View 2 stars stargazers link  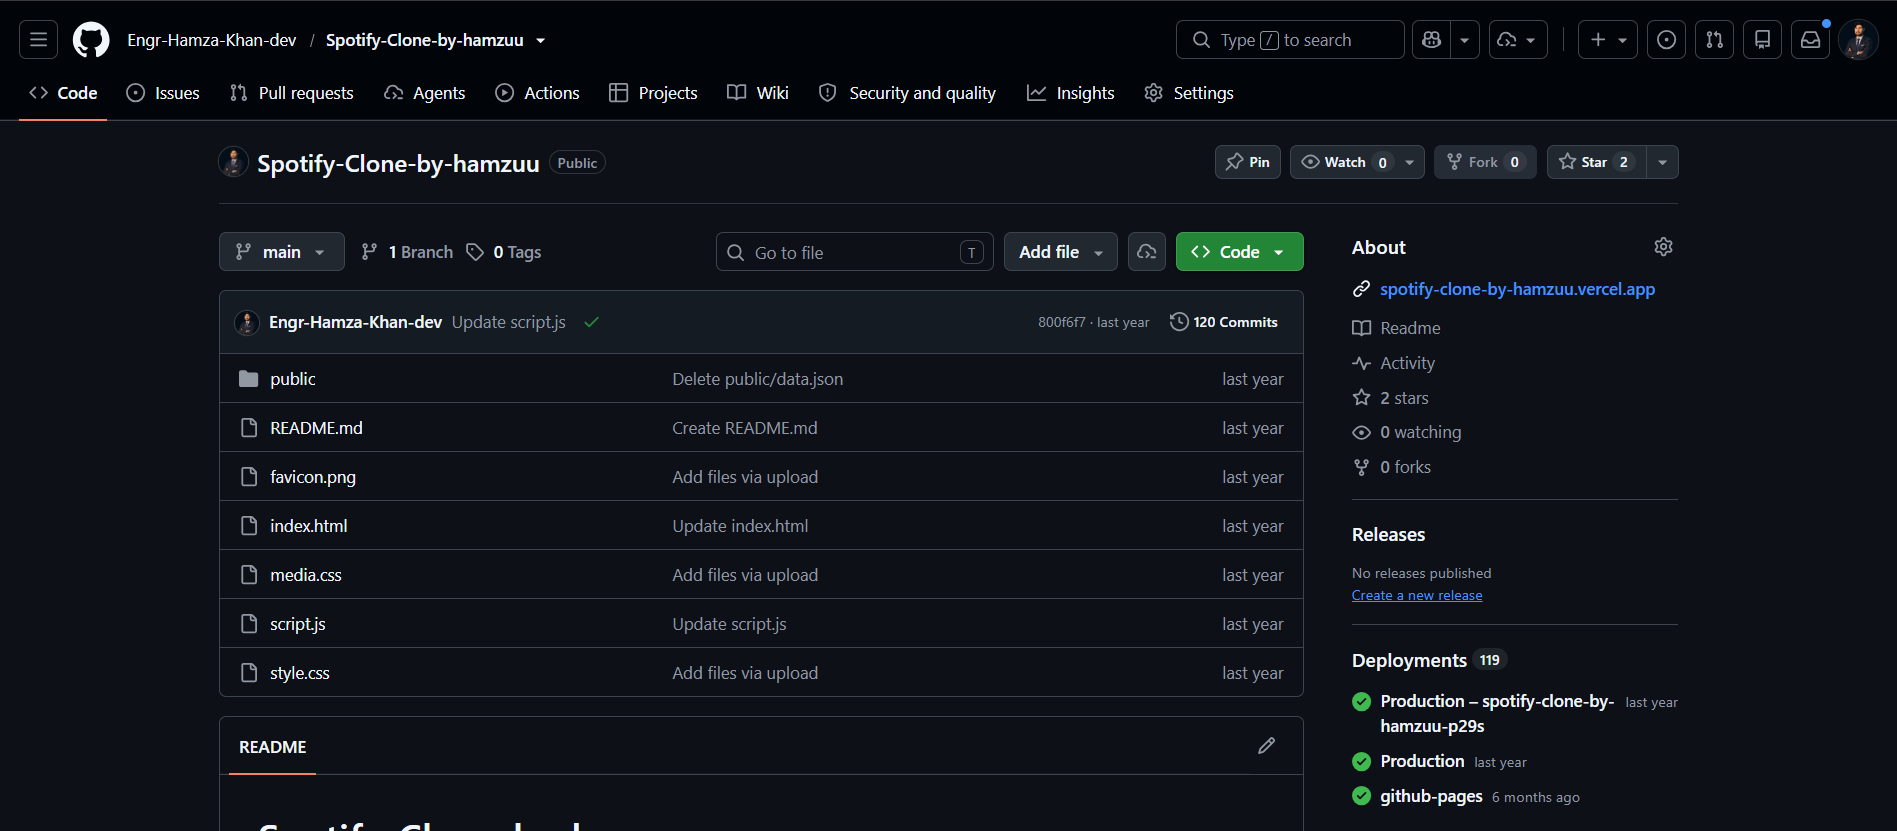(x=1391, y=398)
